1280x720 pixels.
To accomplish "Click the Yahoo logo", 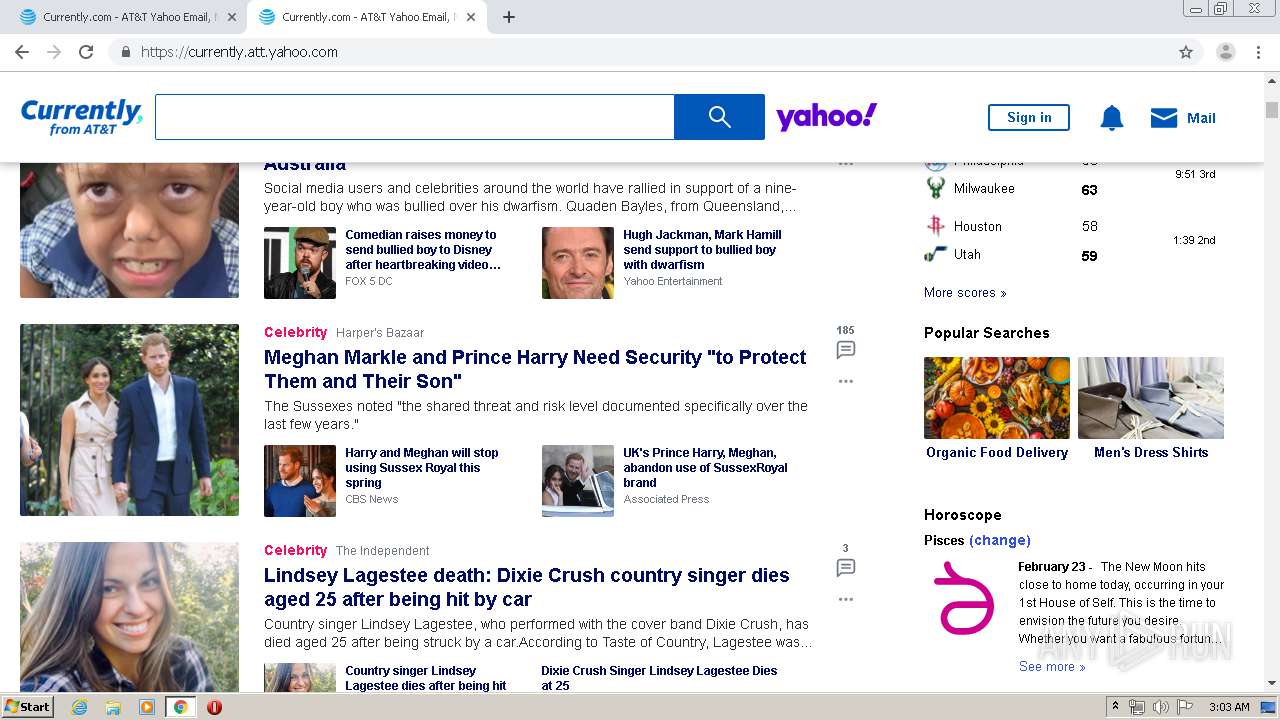I will click(x=827, y=117).
